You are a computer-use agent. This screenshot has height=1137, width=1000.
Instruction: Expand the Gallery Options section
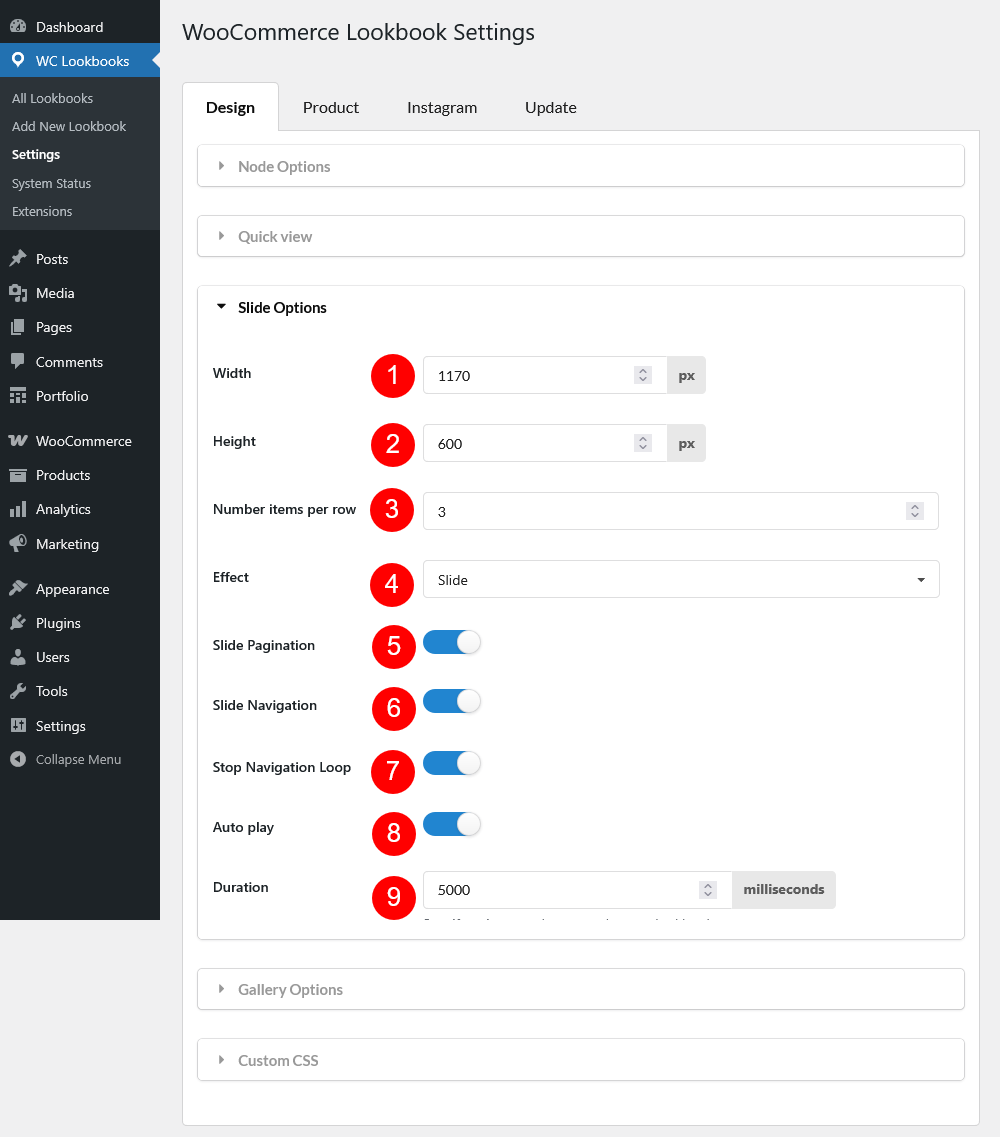pos(580,989)
